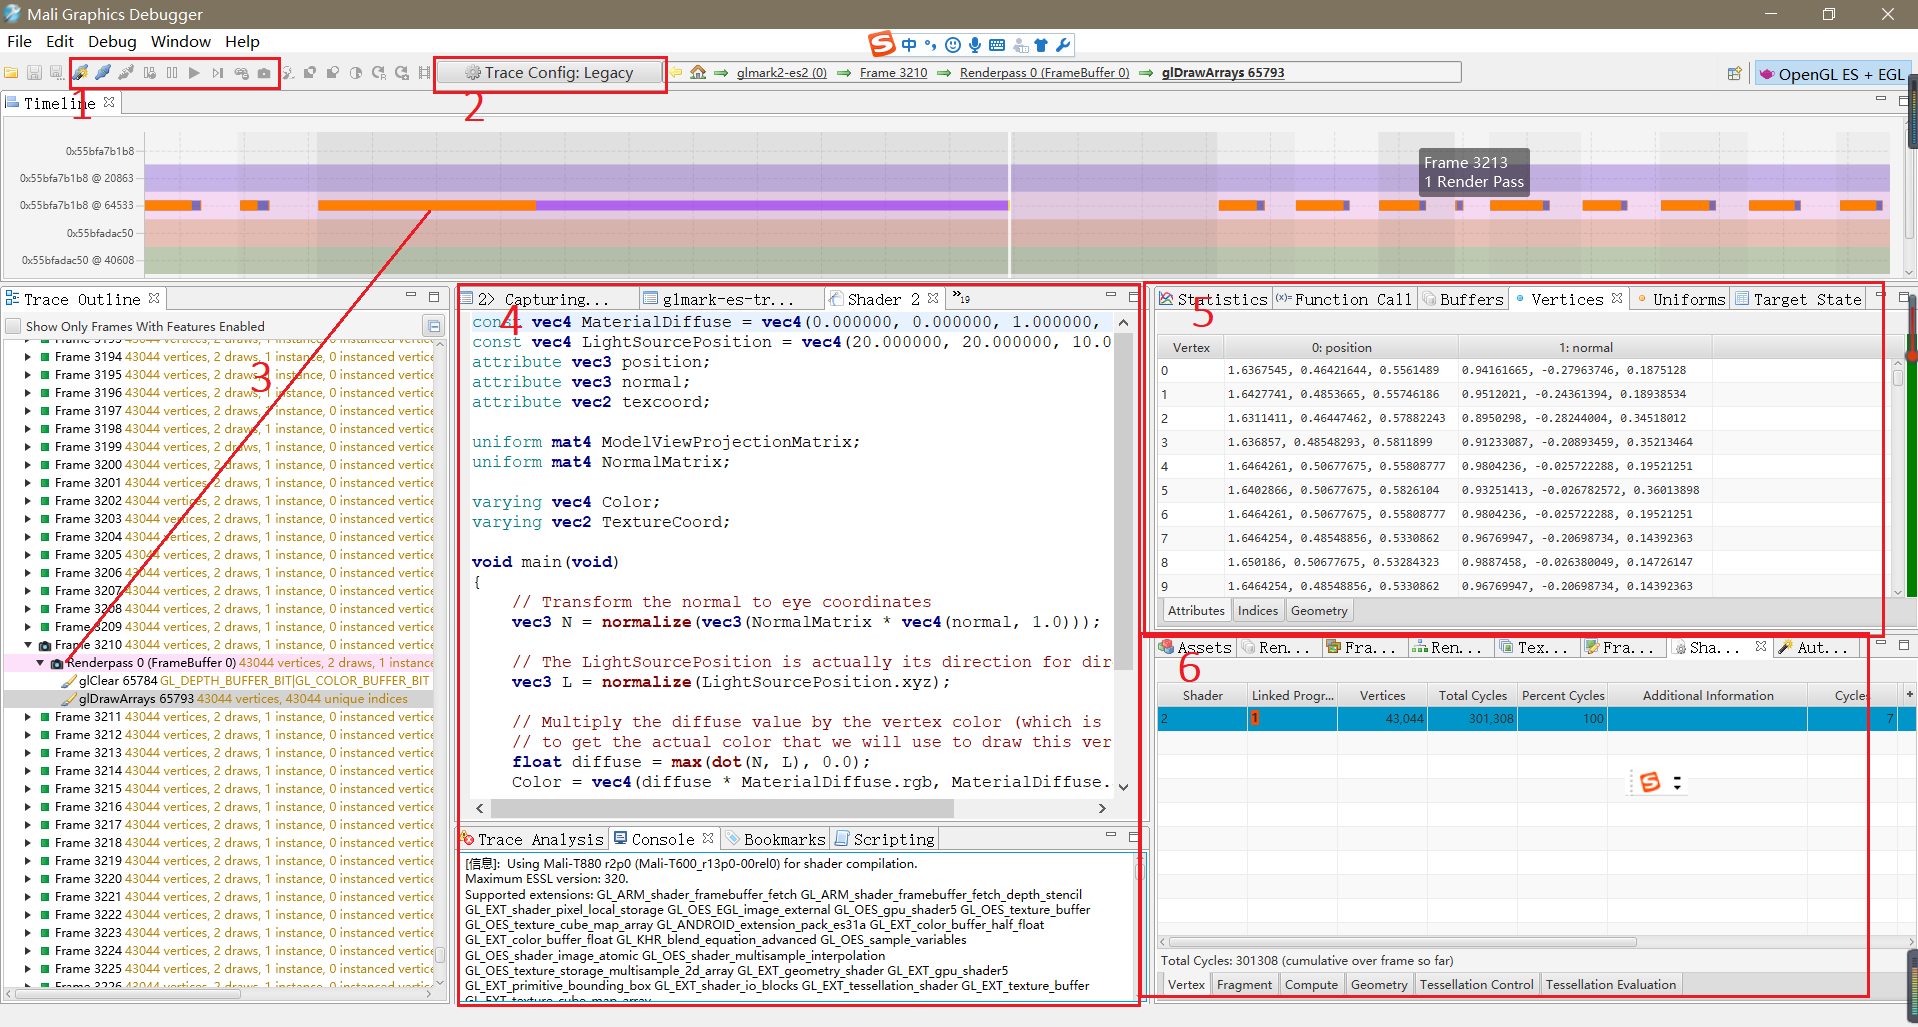Save the current trace
The width and height of the screenshot is (1918, 1027).
34,72
